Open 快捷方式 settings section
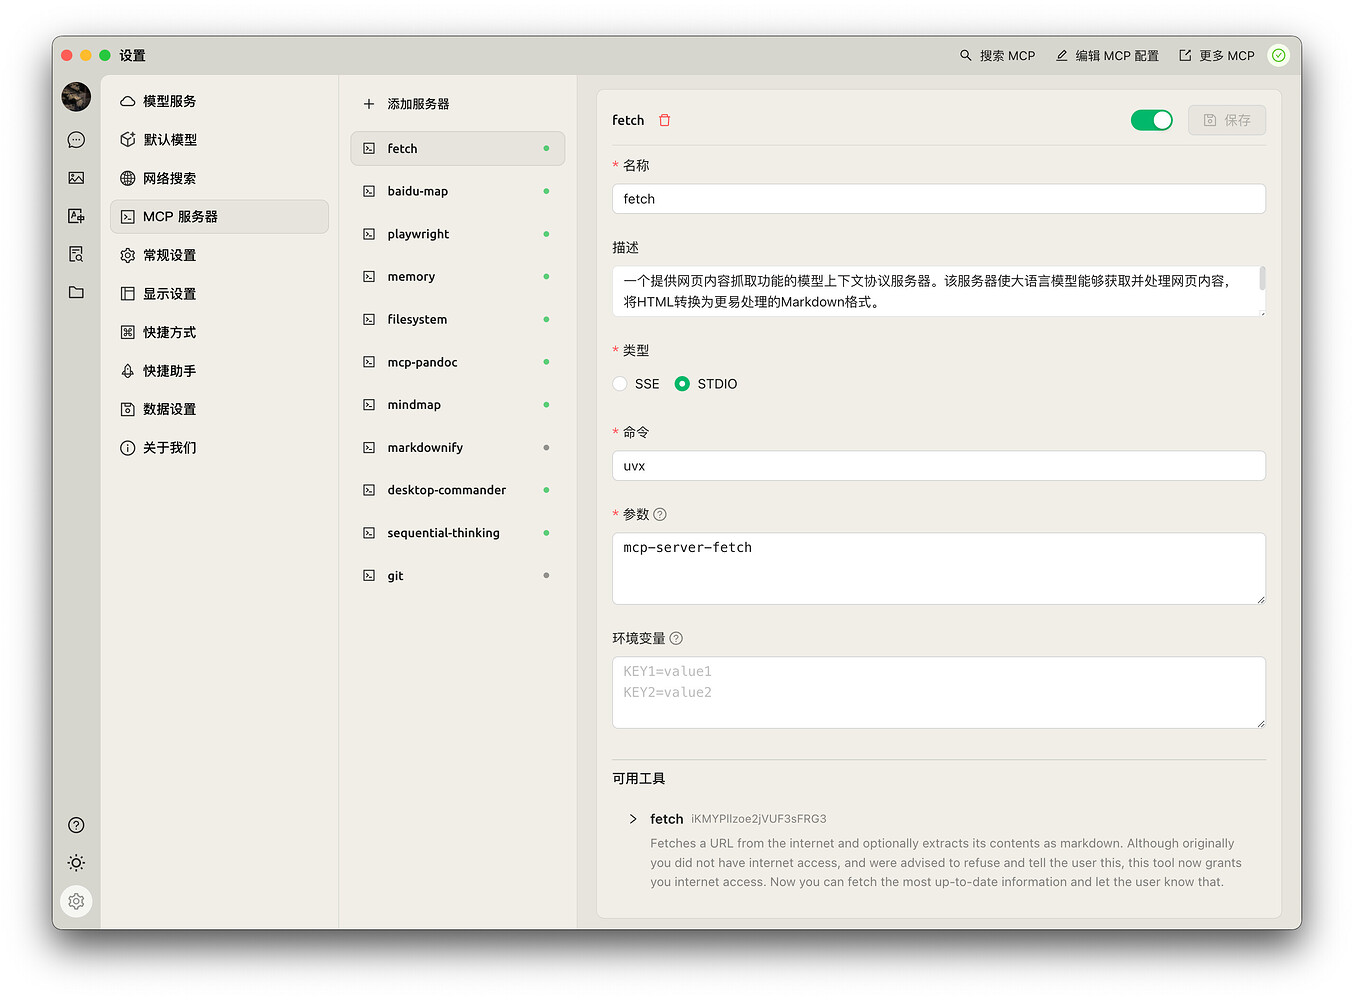Screen dimensions: 1354x1000 (x=219, y=332)
